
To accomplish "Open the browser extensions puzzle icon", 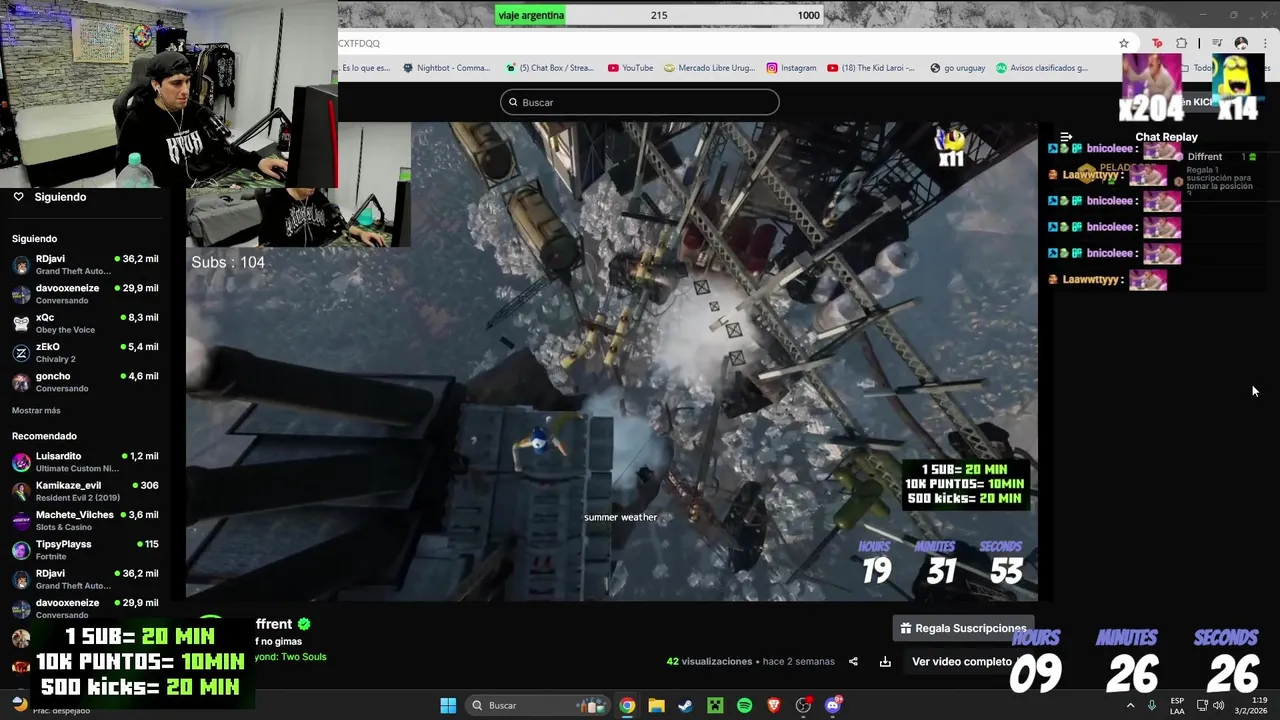I will click(x=1181, y=43).
